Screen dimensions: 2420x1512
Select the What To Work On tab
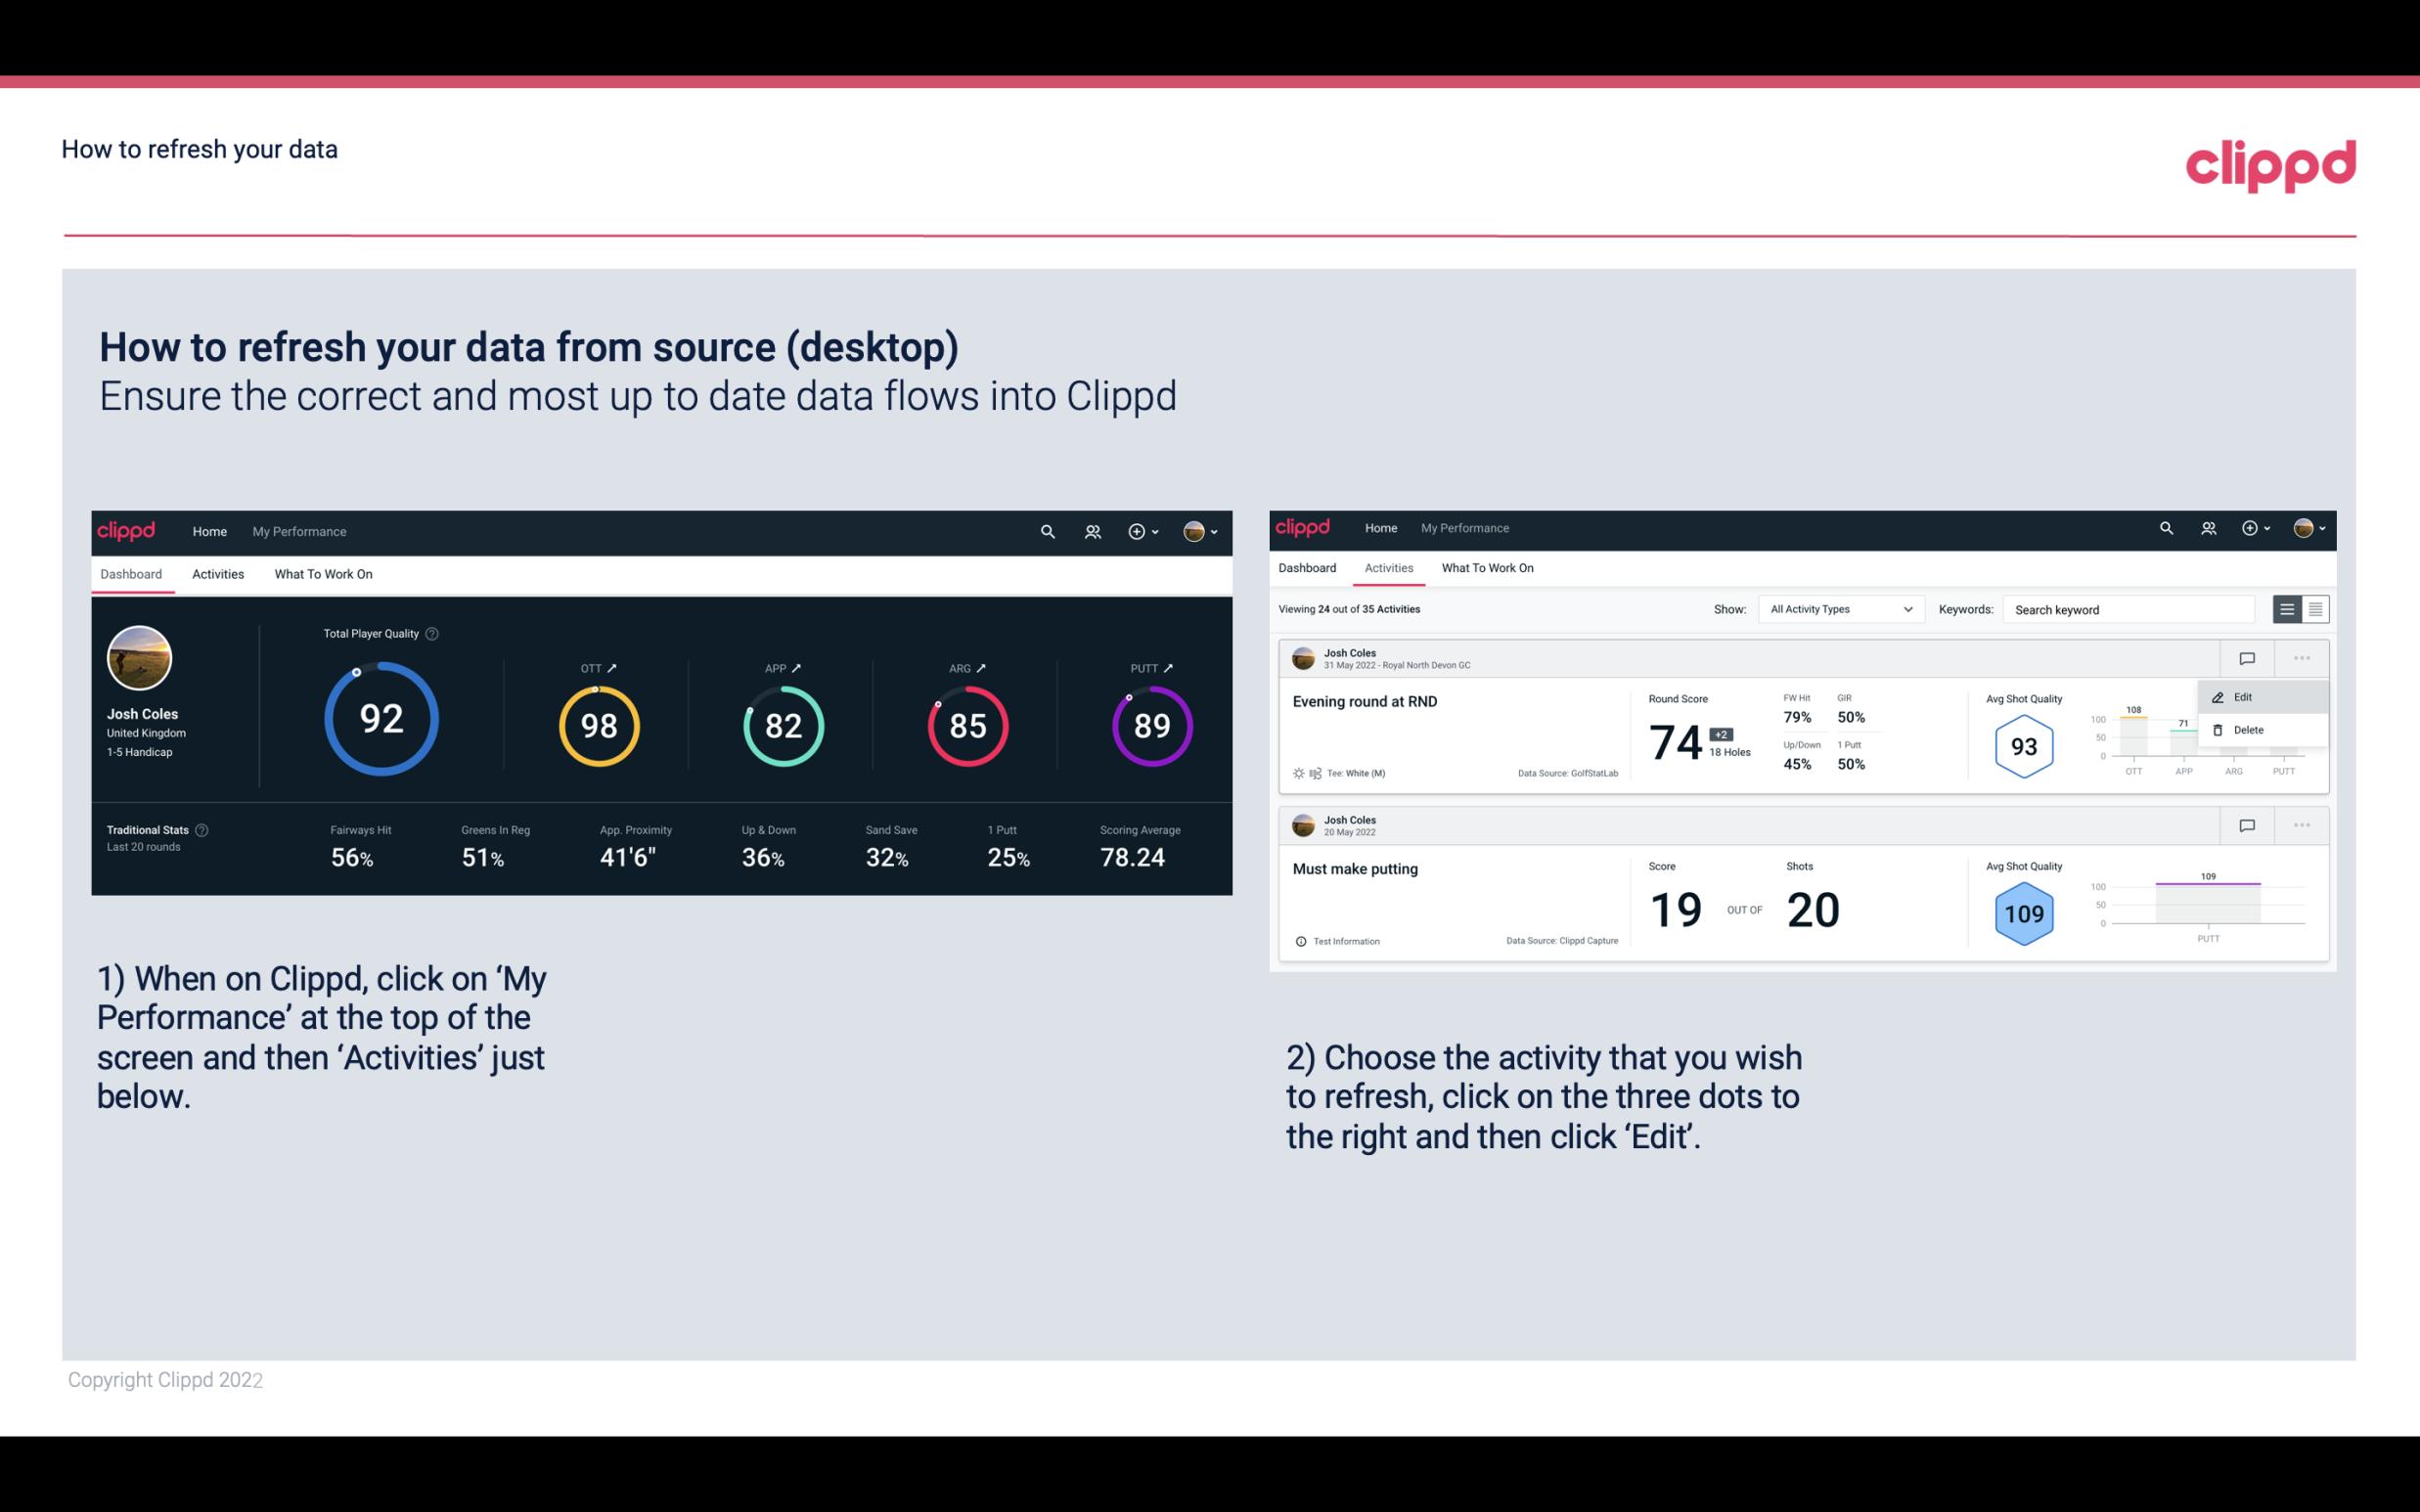321,573
